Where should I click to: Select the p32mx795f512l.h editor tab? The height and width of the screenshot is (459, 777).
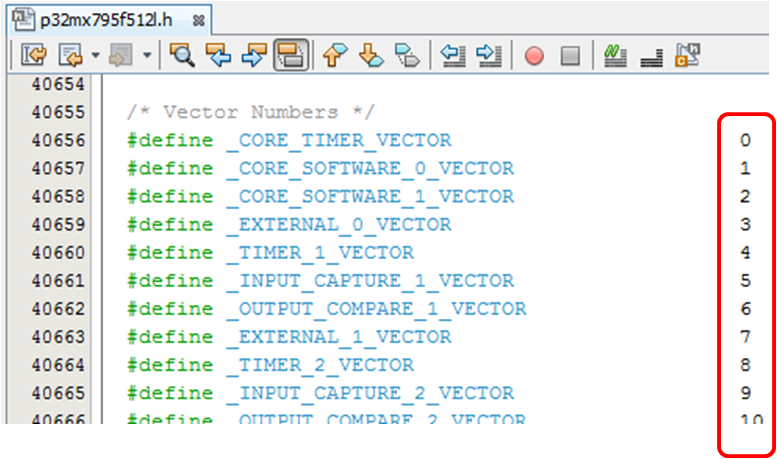[109, 20]
